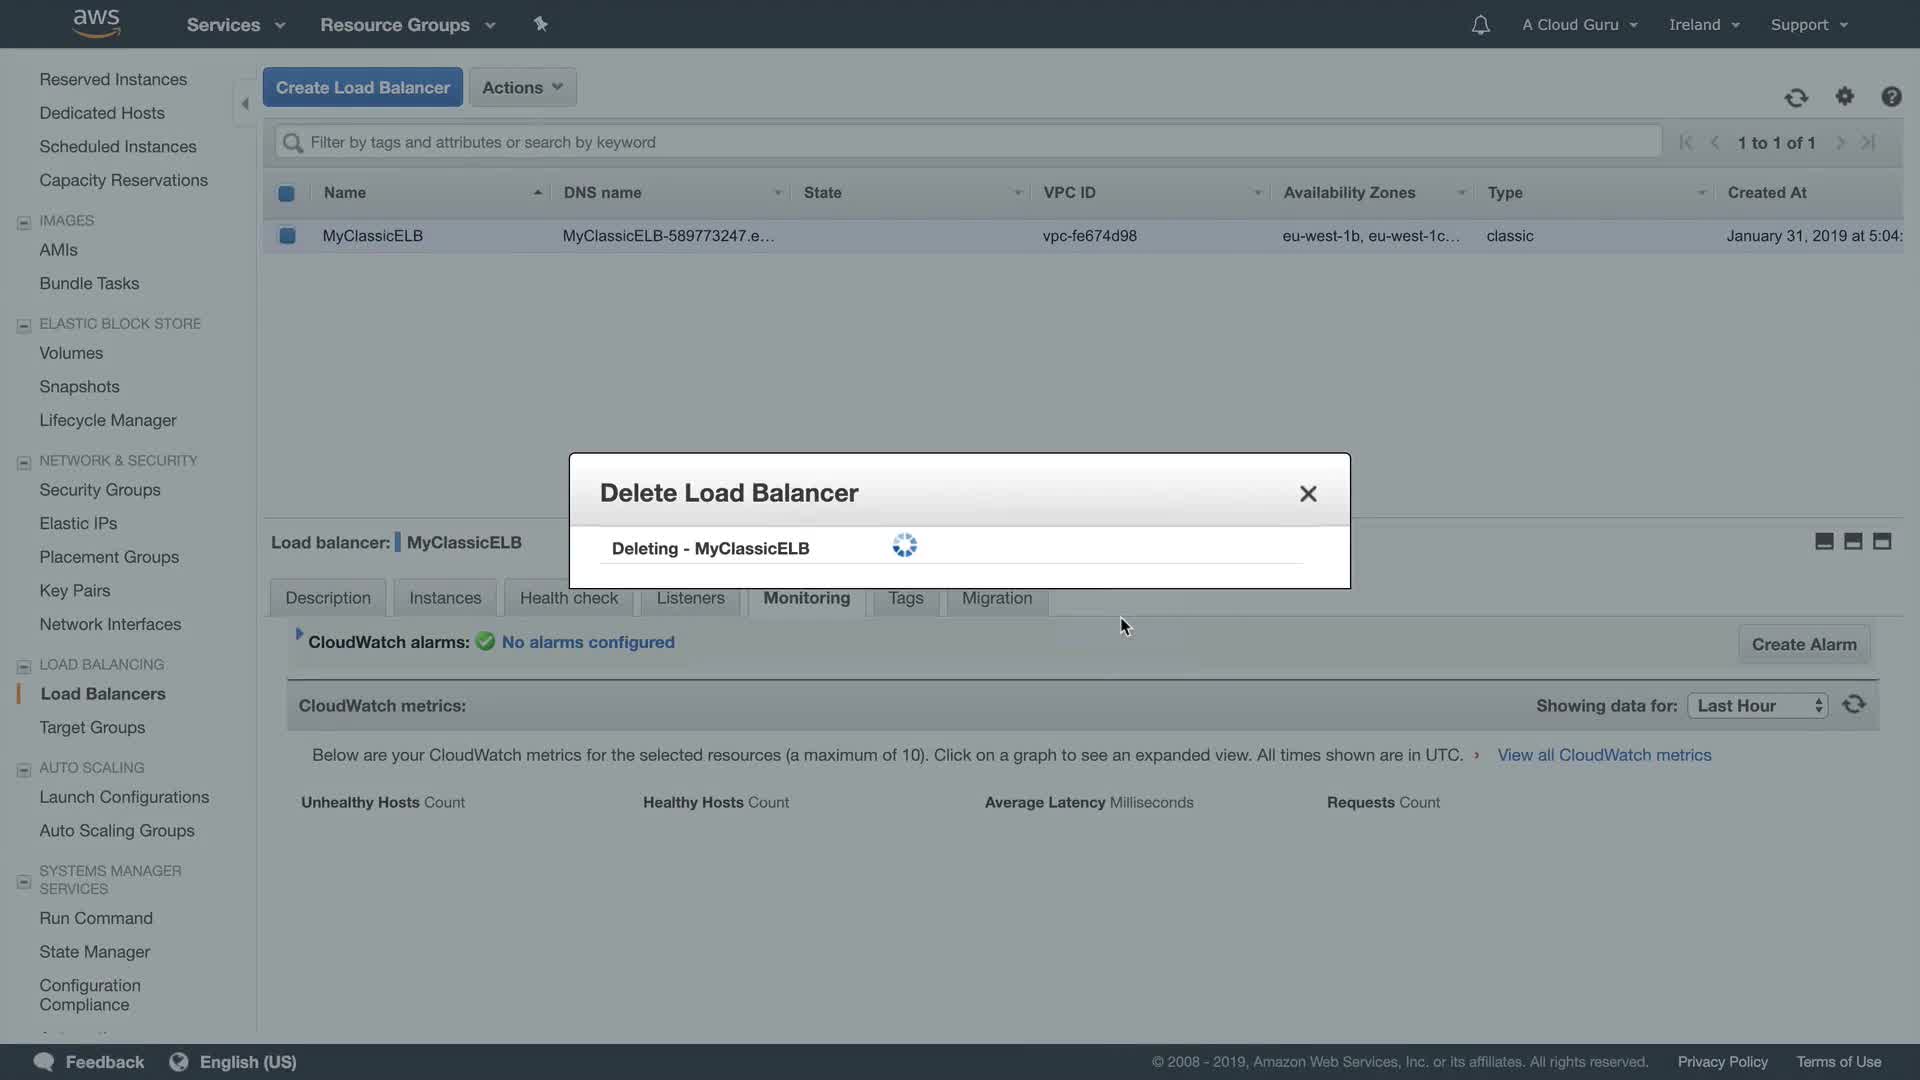Refresh the CloudWatch metrics data

point(1854,705)
